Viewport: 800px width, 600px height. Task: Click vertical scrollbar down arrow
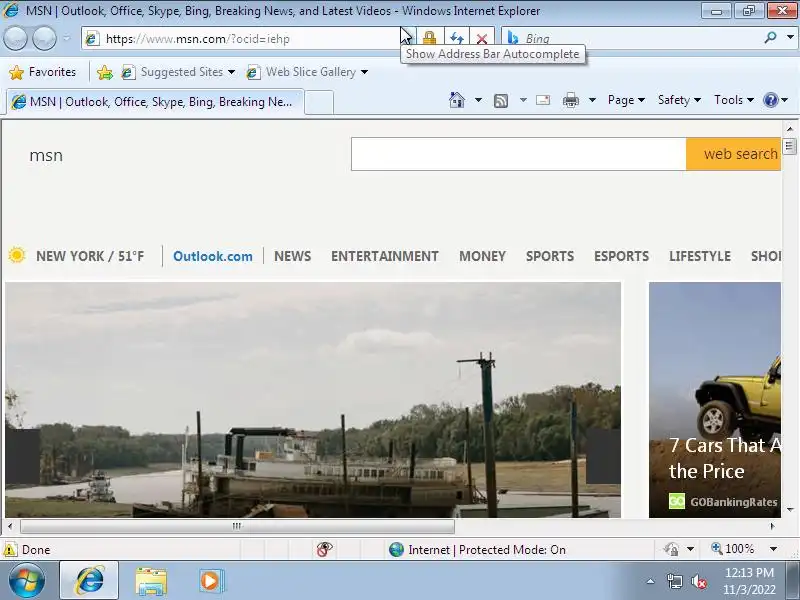790,510
